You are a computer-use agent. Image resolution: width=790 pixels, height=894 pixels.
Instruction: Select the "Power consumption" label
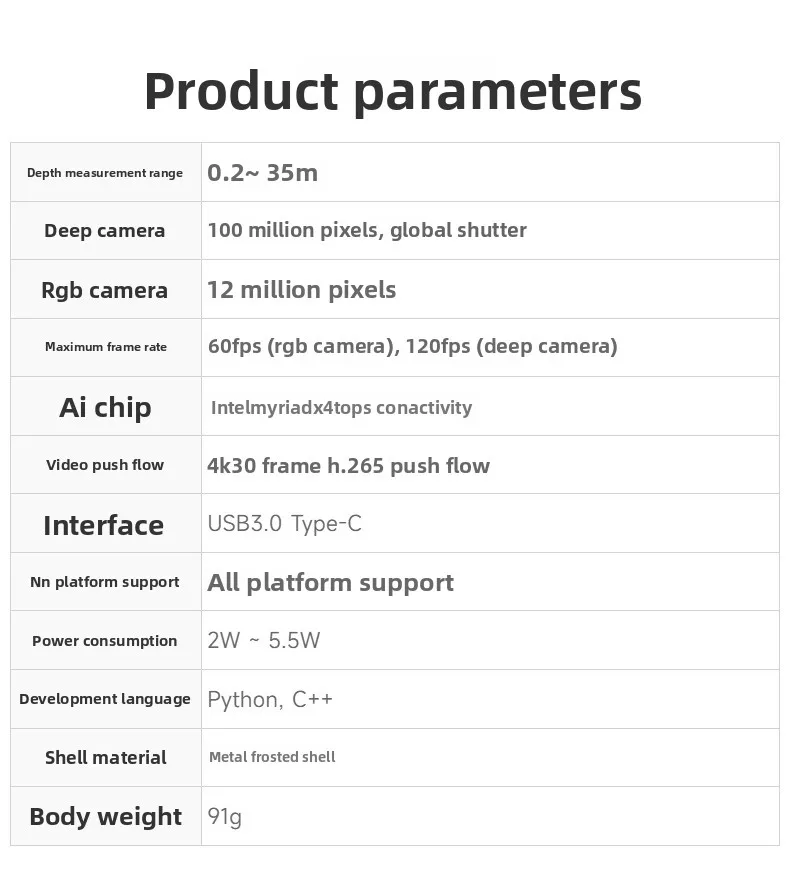105,641
